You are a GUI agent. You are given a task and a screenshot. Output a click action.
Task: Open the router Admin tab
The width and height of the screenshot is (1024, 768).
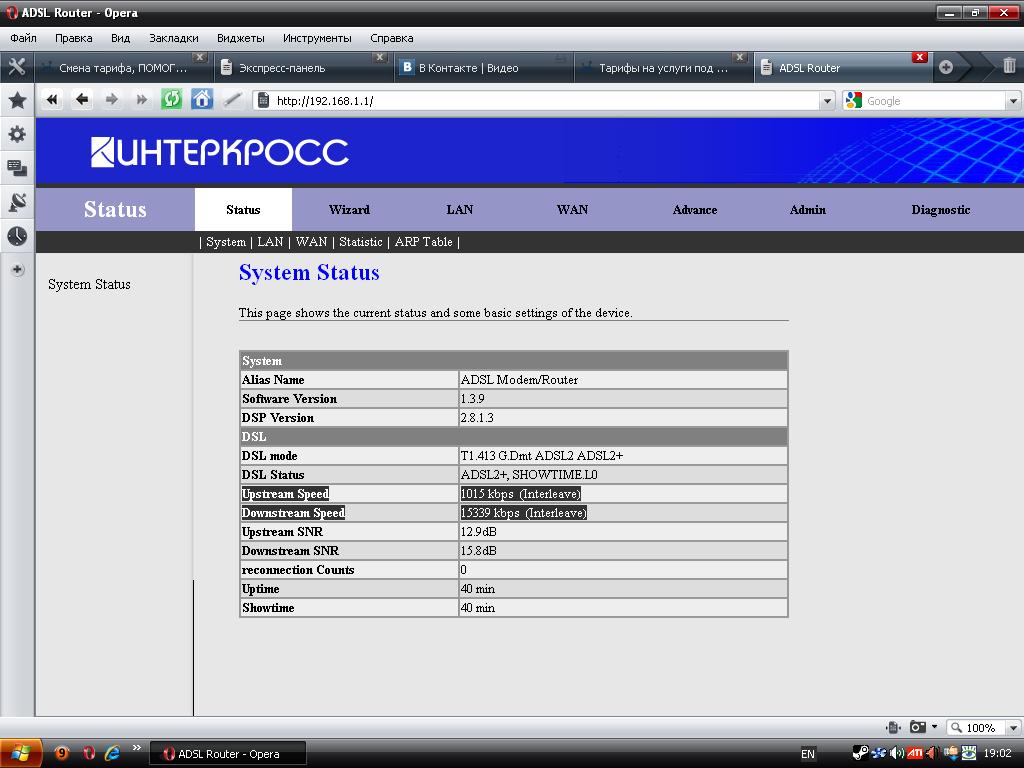[x=808, y=210]
